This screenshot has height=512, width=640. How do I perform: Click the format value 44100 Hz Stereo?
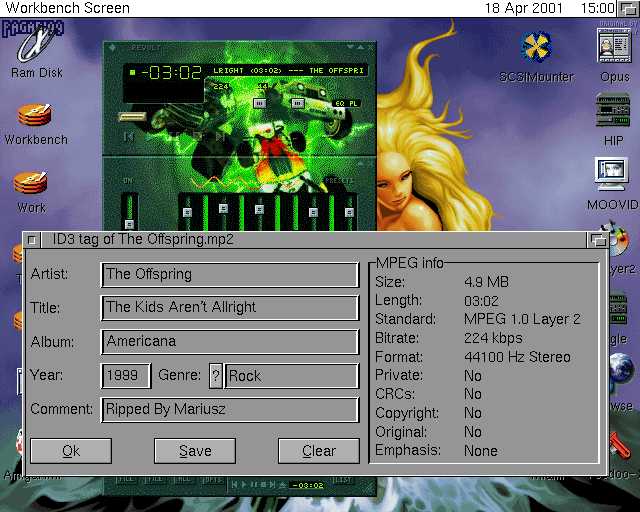point(517,357)
